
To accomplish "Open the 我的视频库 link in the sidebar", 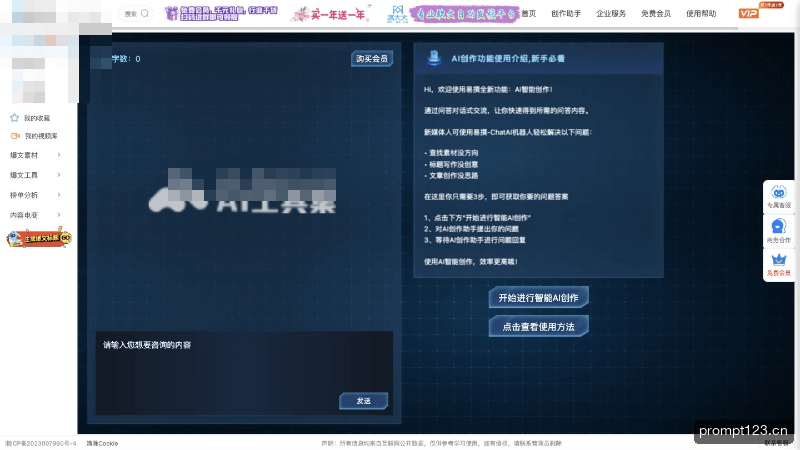I will 41,136.
